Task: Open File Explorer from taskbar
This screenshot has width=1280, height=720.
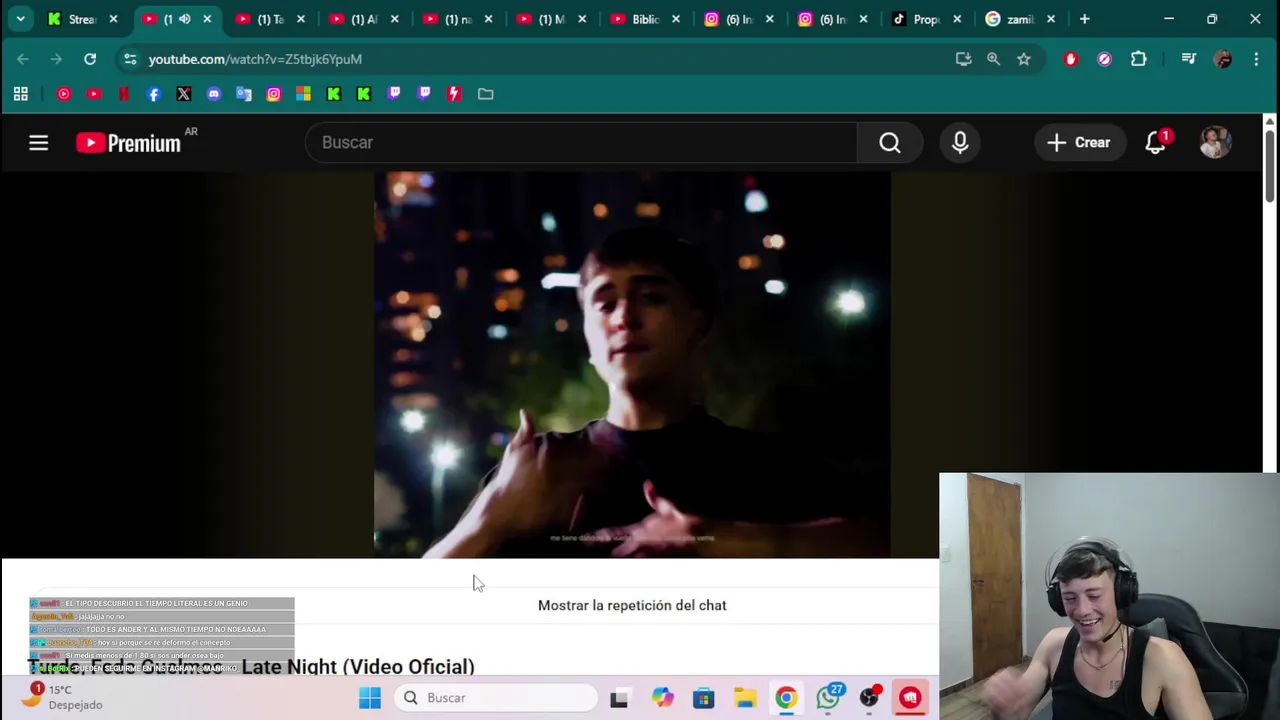Action: pyautogui.click(x=745, y=698)
